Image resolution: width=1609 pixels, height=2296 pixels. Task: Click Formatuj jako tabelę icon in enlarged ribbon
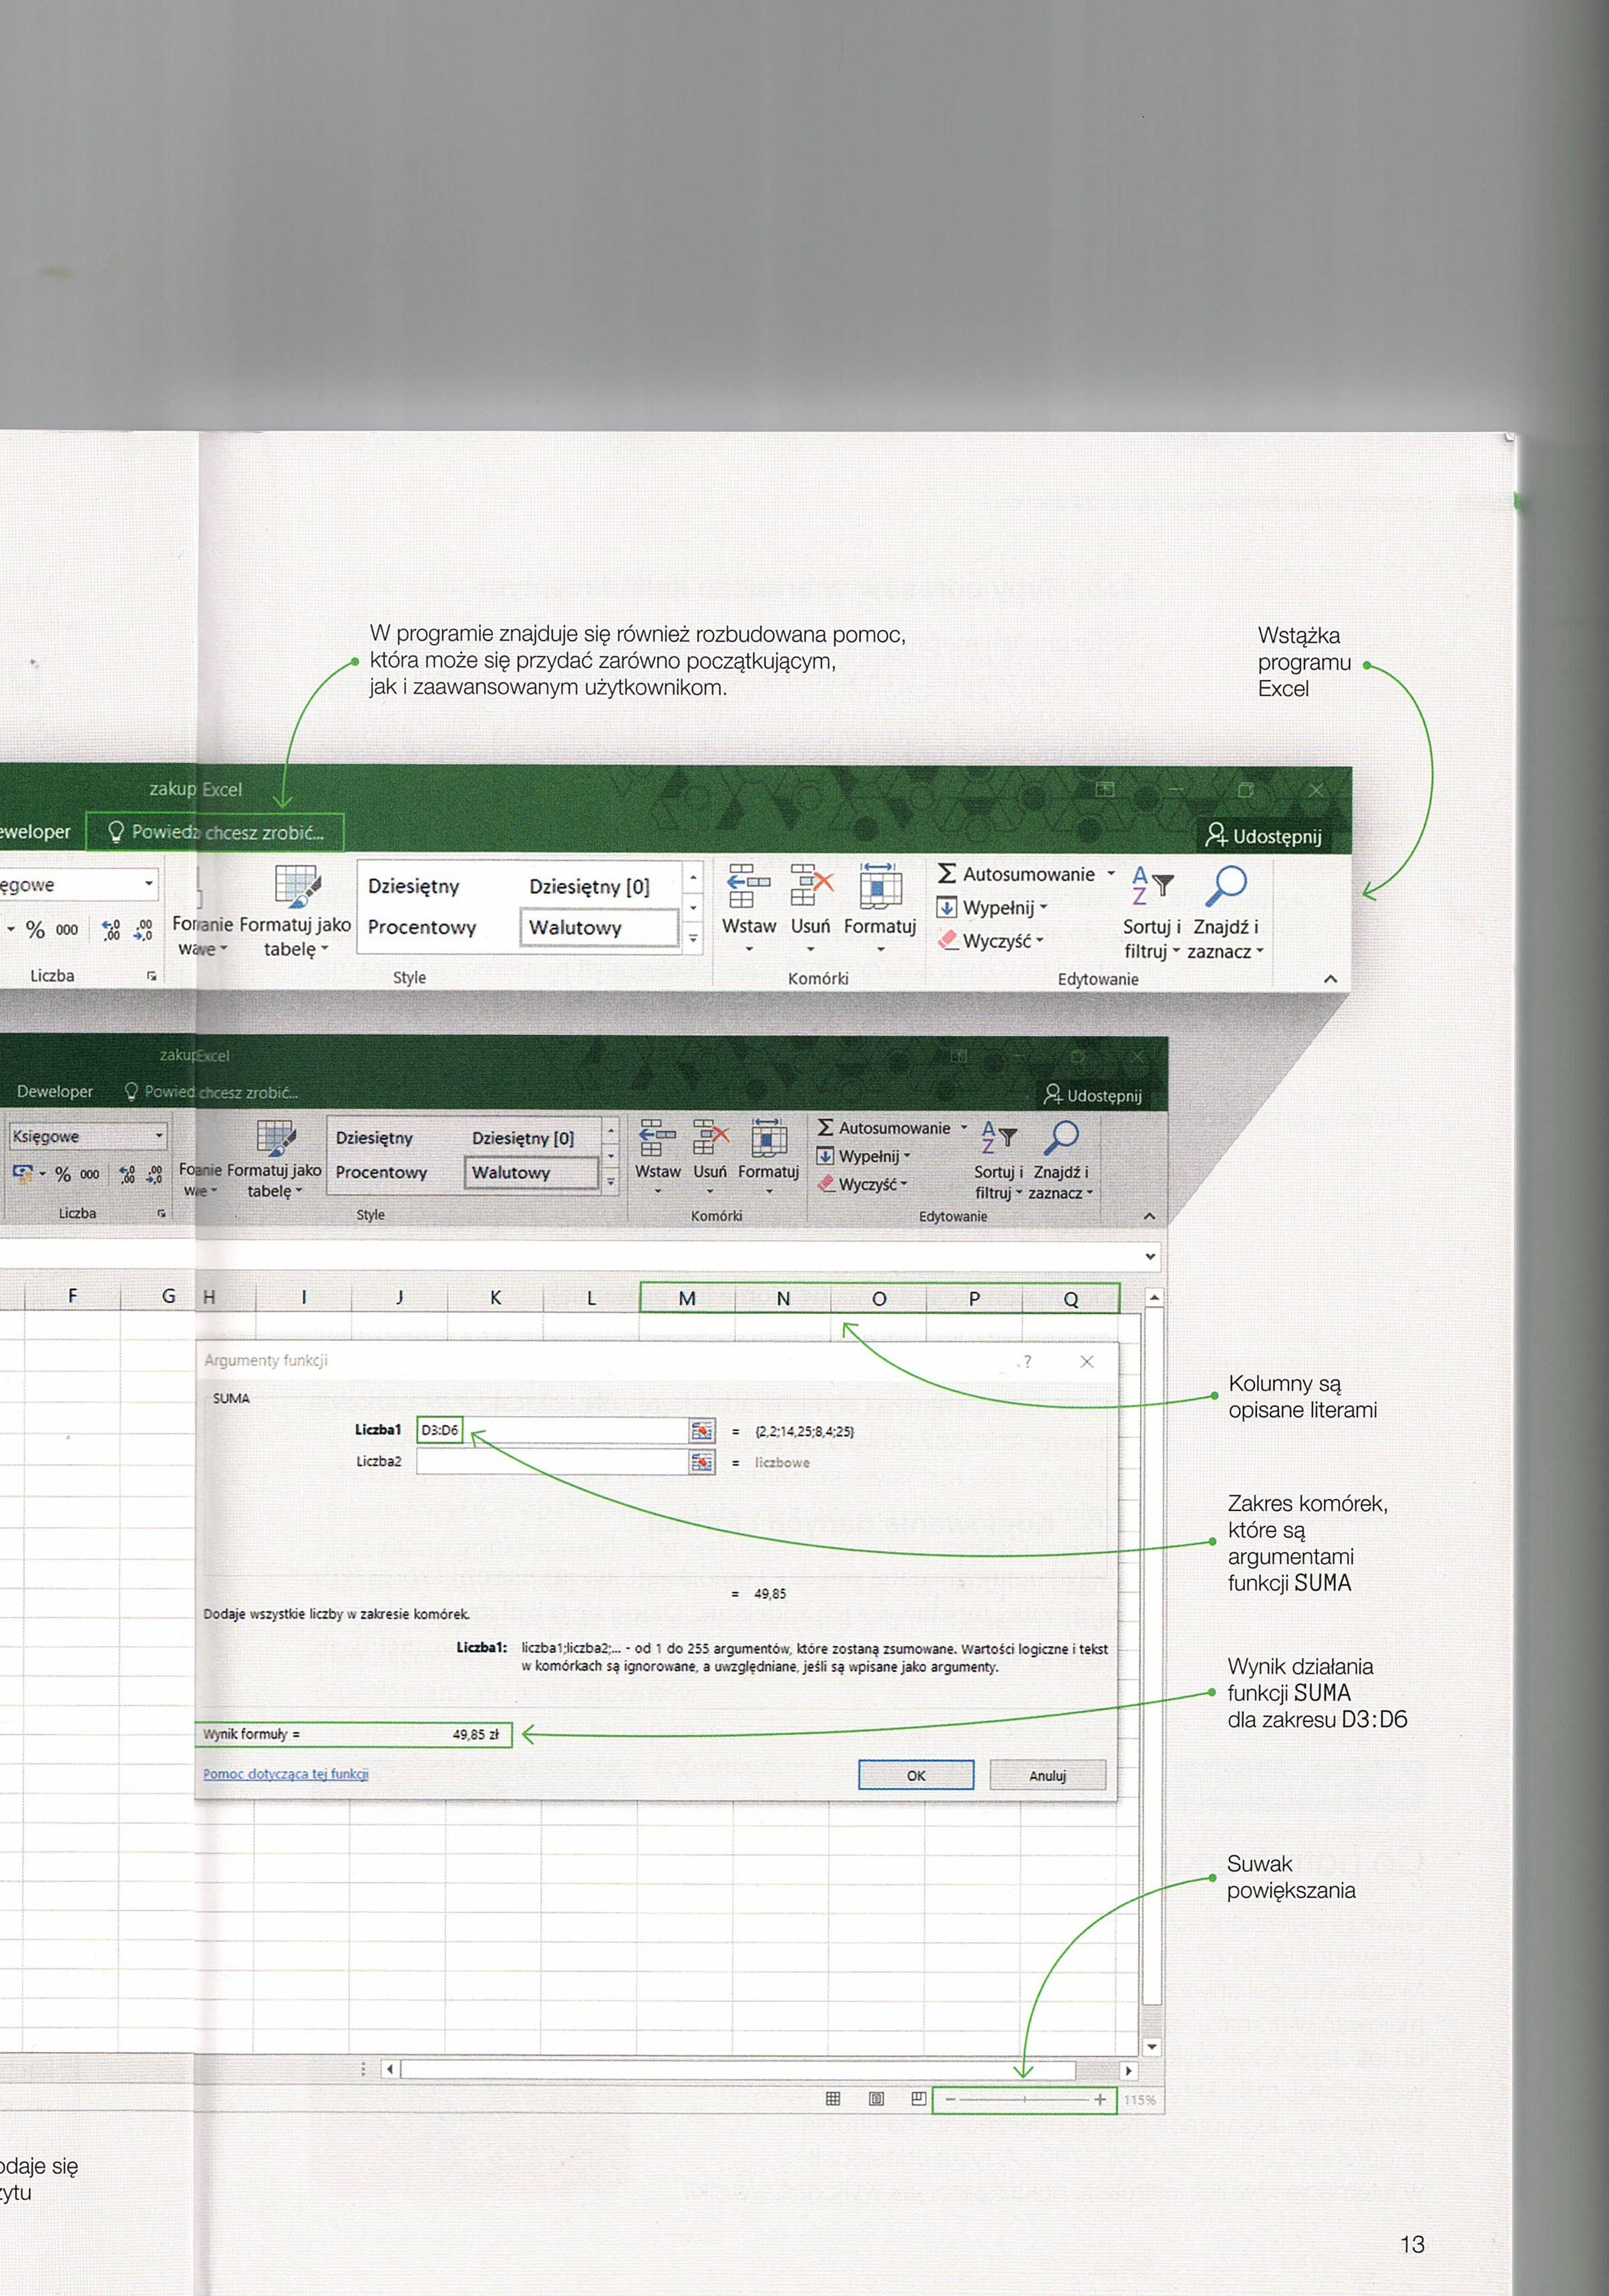[297, 886]
